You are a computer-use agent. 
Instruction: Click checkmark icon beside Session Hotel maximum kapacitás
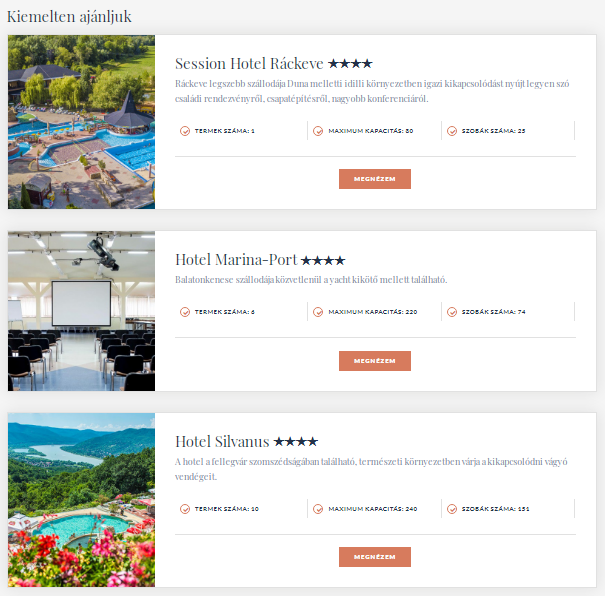point(318,131)
